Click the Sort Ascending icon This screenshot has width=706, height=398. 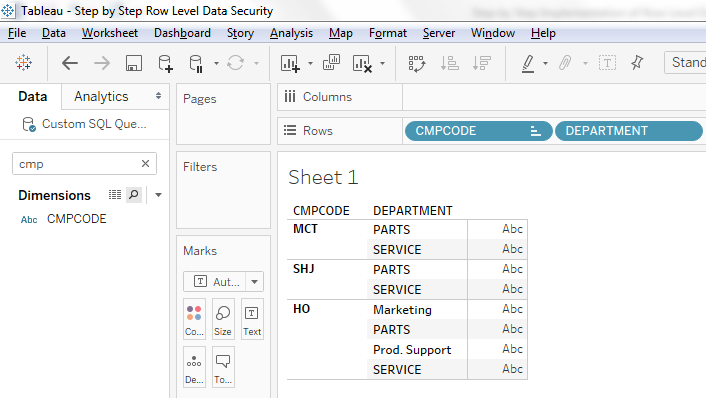(449, 63)
